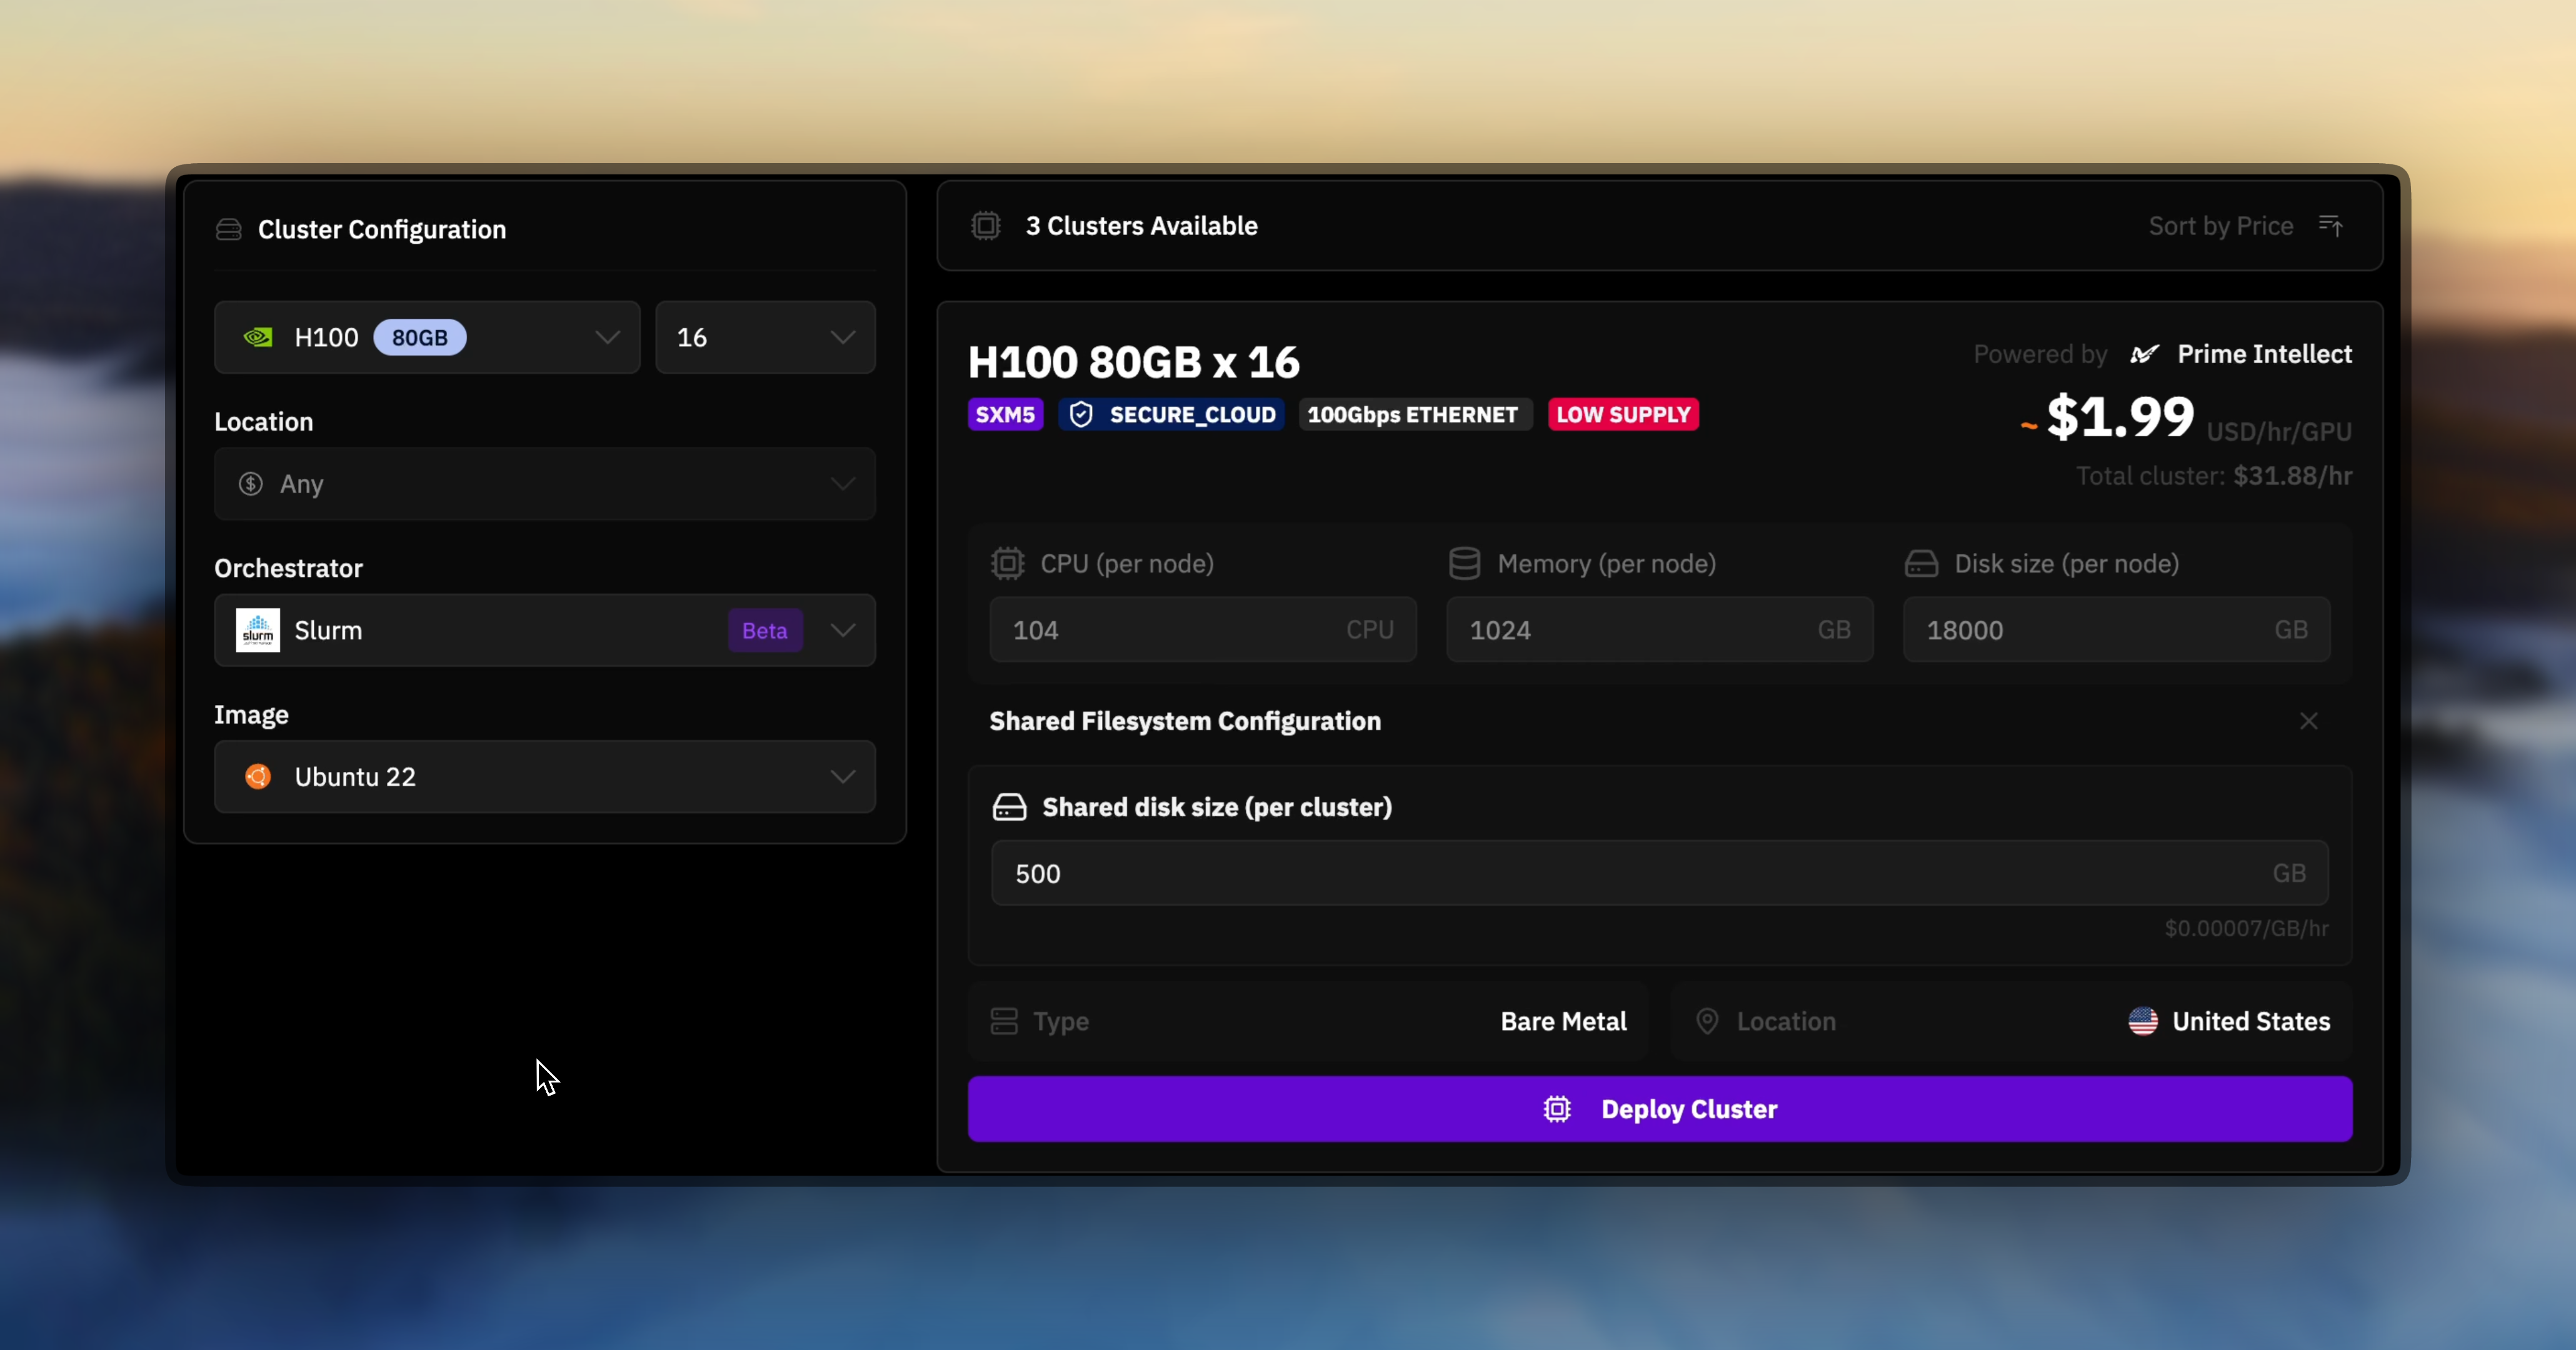Click the $1.99 per GPU price
Image resolution: width=2576 pixels, height=1350 pixels.
[x=2121, y=417]
